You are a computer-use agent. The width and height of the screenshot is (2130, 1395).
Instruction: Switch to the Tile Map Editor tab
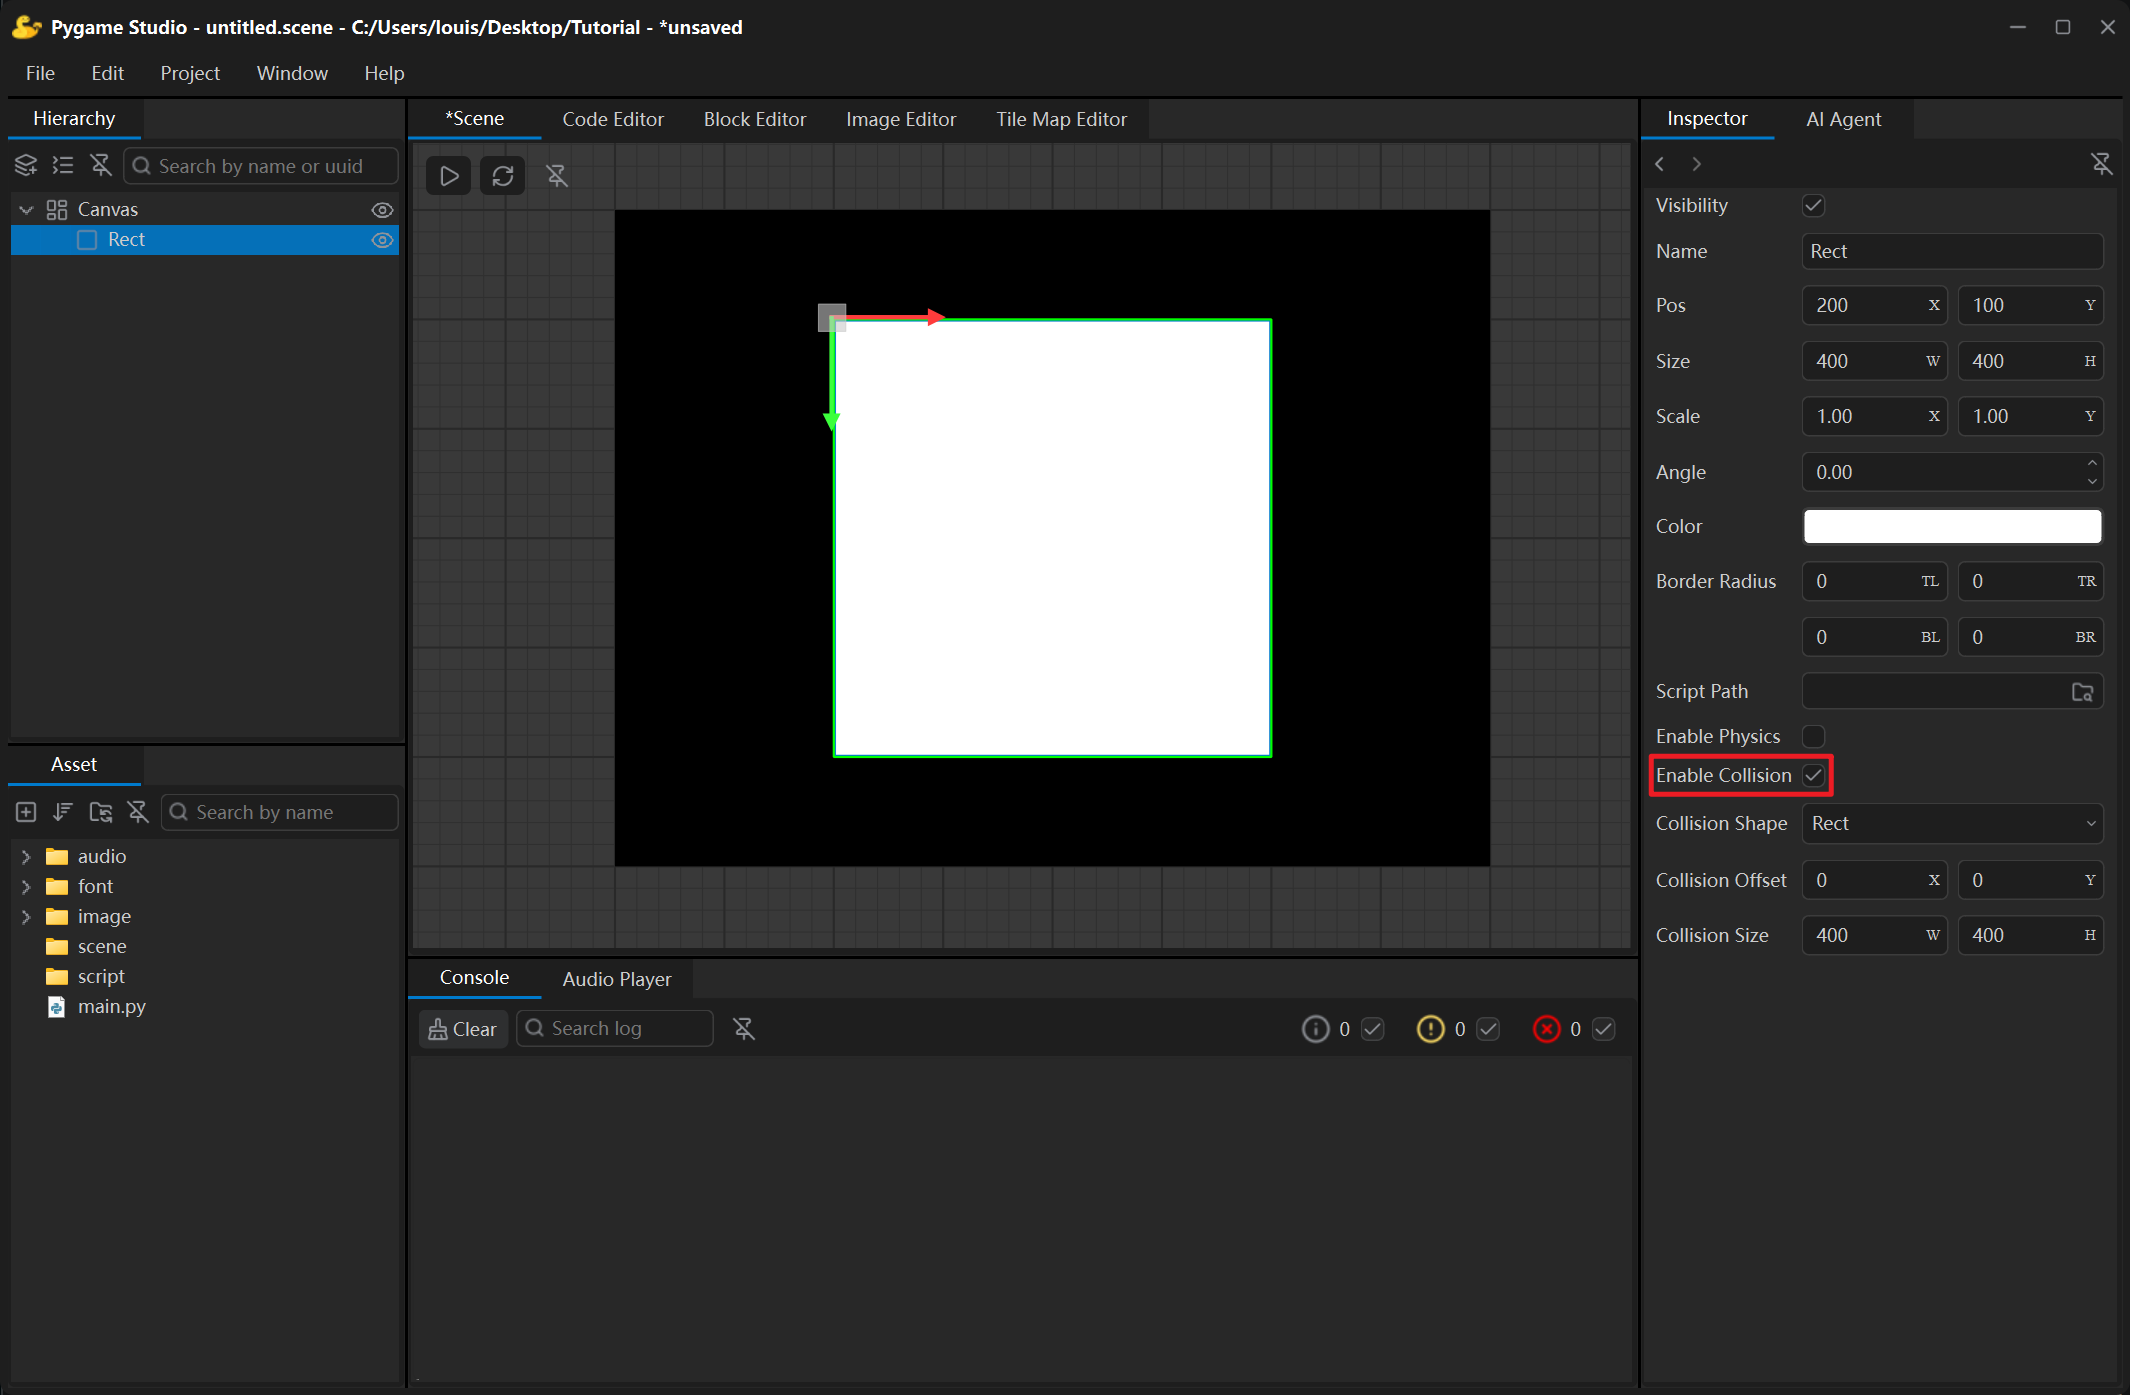(1061, 119)
